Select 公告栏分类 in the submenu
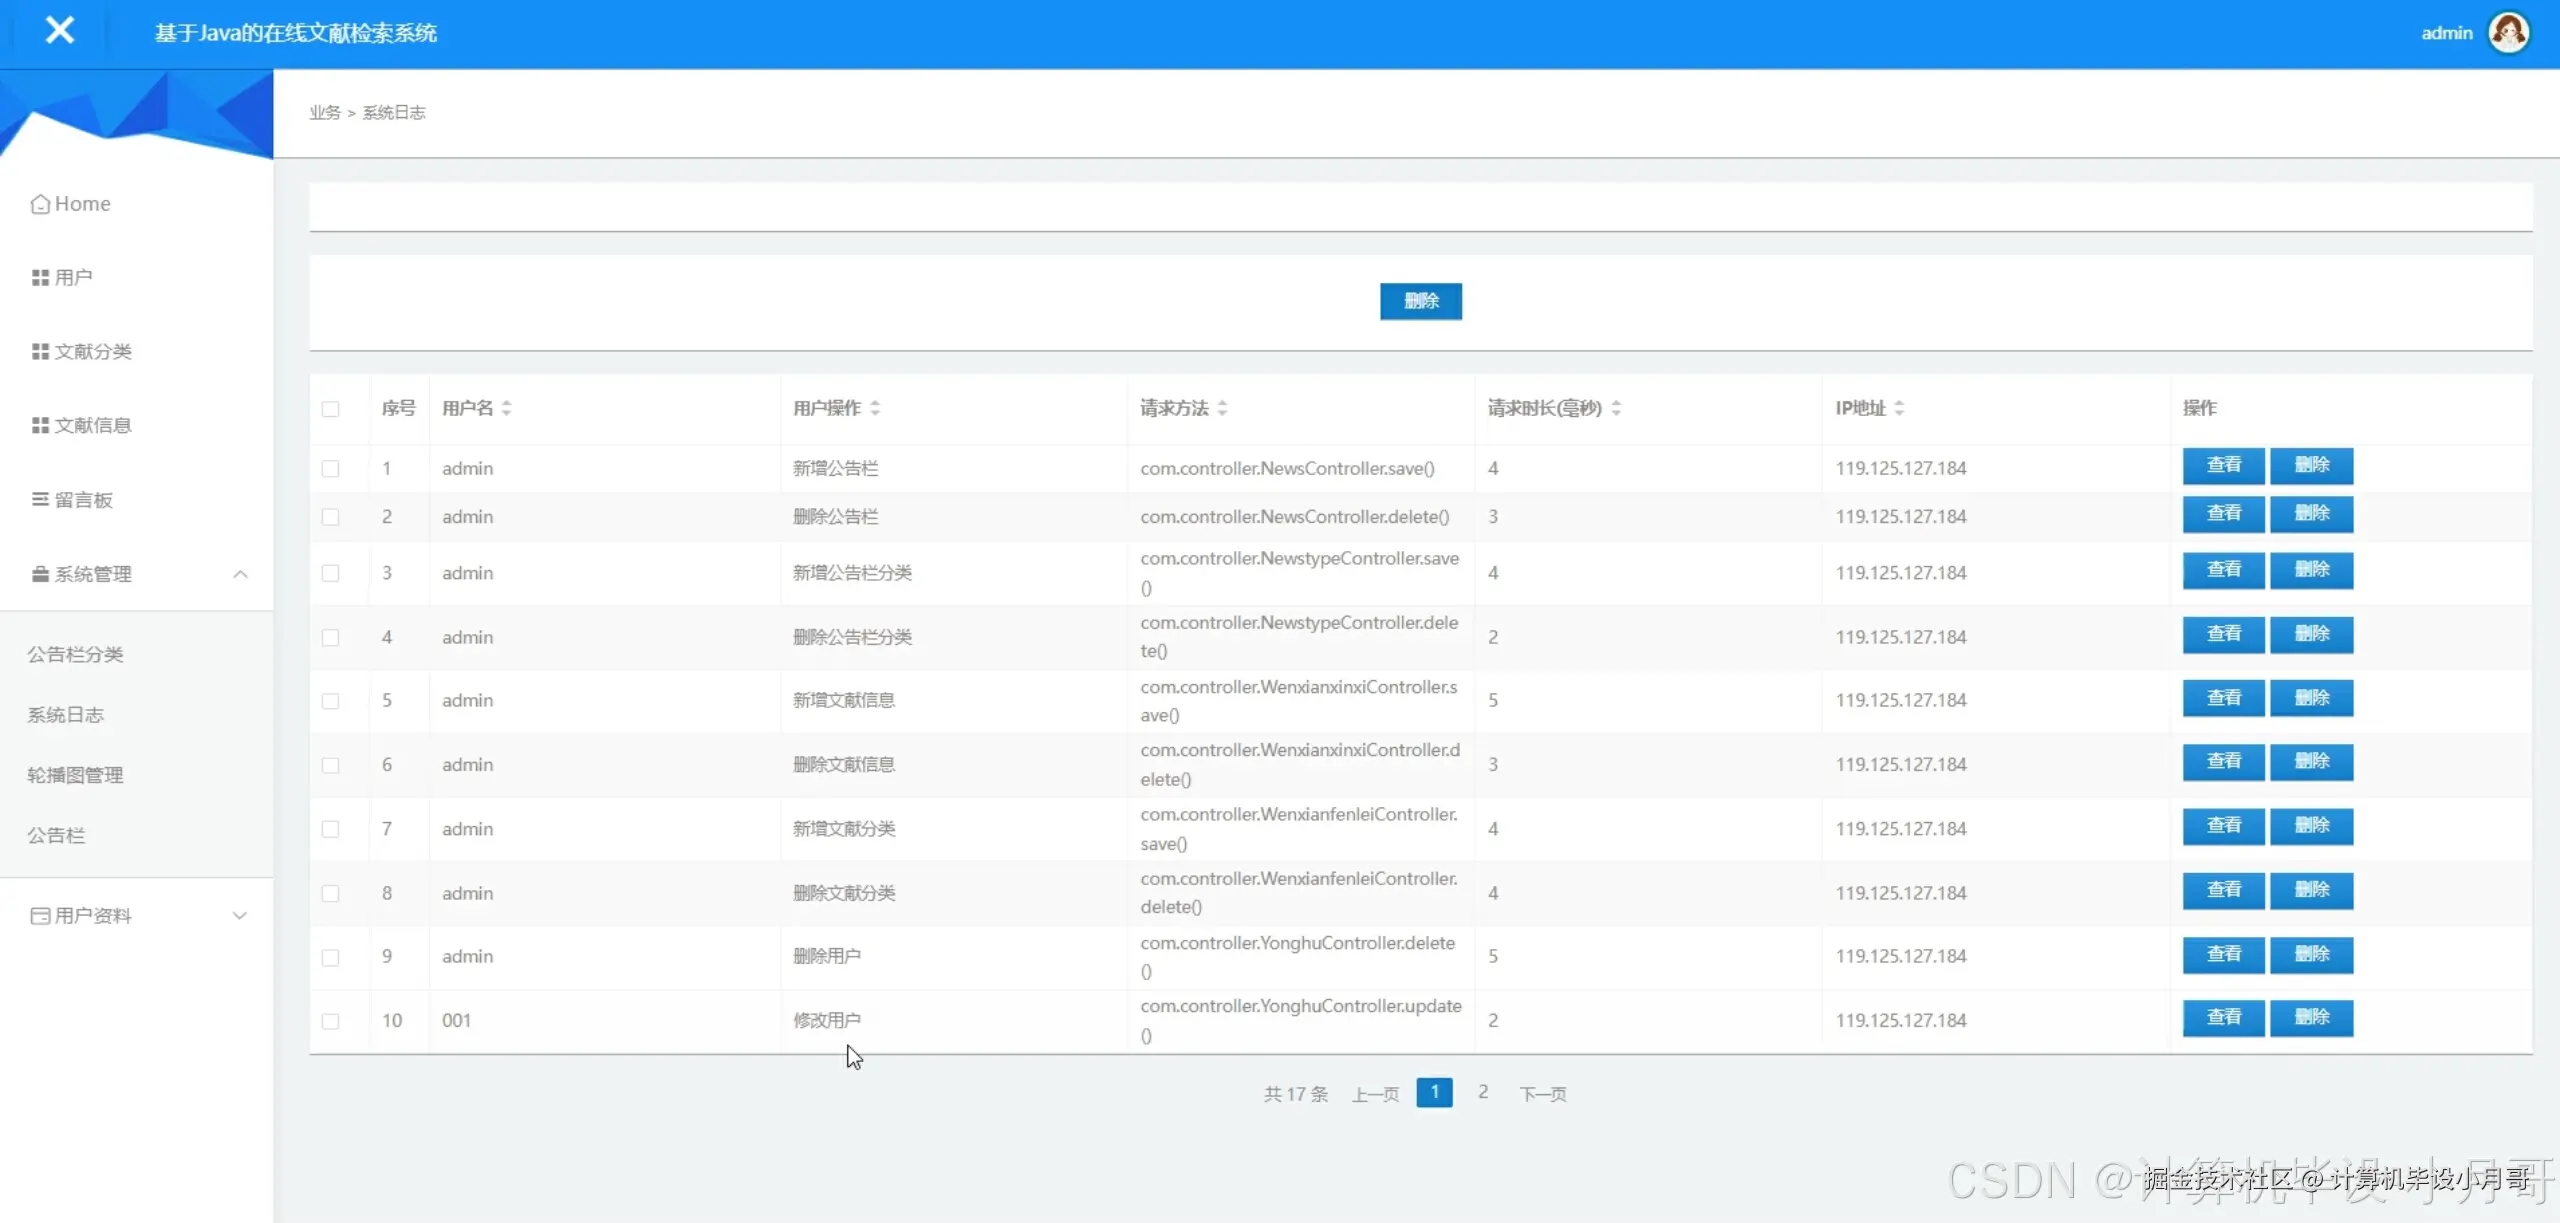The width and height of the screenshot is (2560, 1223). 75,655
